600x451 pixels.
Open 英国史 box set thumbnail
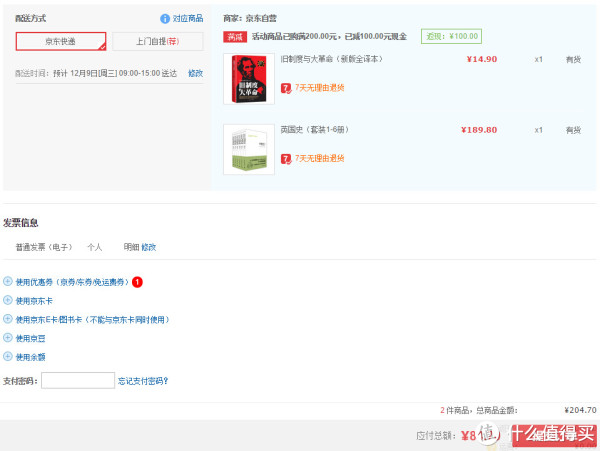point(249,150)
